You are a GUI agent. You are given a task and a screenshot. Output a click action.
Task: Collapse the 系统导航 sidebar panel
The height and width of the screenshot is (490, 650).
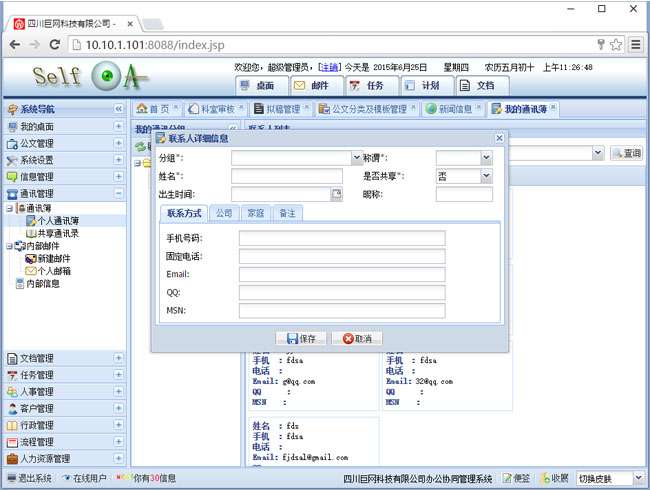[118, 109]
